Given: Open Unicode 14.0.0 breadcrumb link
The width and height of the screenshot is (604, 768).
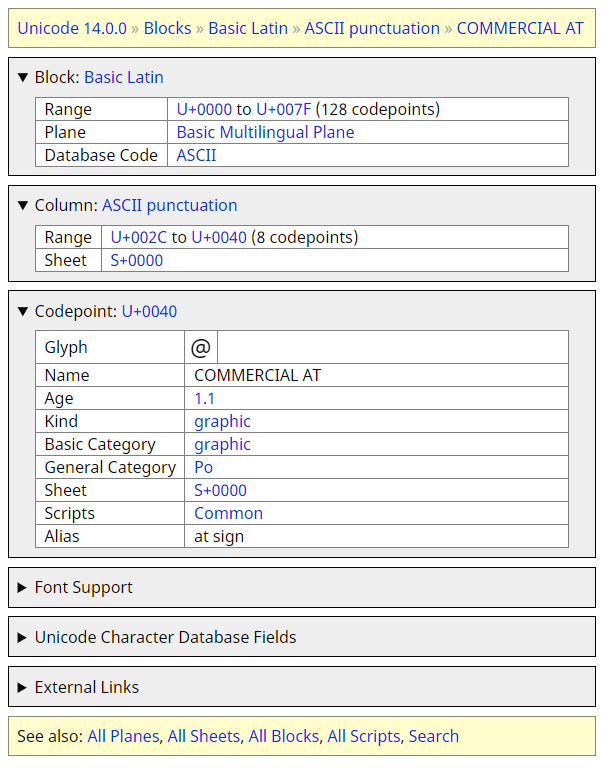Looking at the screenshot, I should point(72,28).
